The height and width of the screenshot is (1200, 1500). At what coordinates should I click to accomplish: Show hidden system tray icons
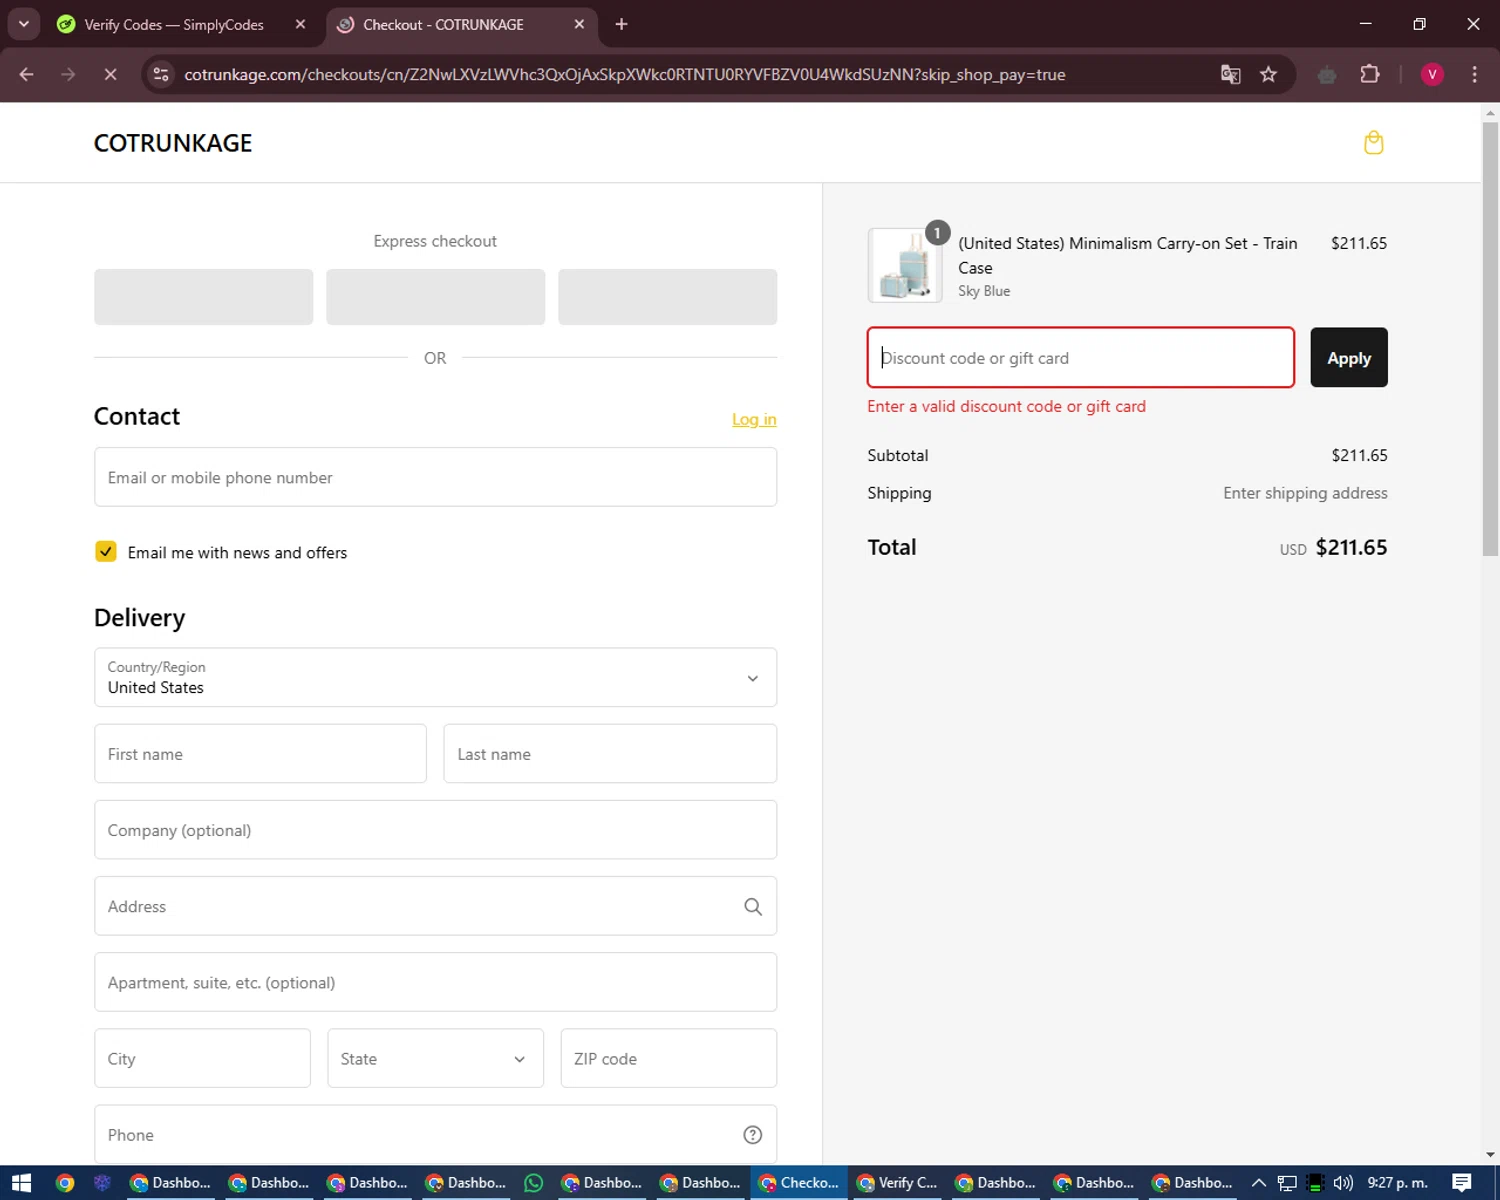click(x=1259, y=1183)
